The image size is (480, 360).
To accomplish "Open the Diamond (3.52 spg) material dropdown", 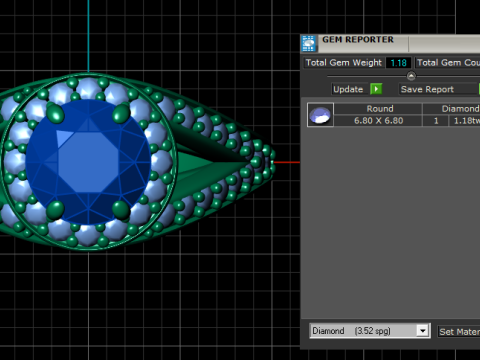I will coord(370,331).
